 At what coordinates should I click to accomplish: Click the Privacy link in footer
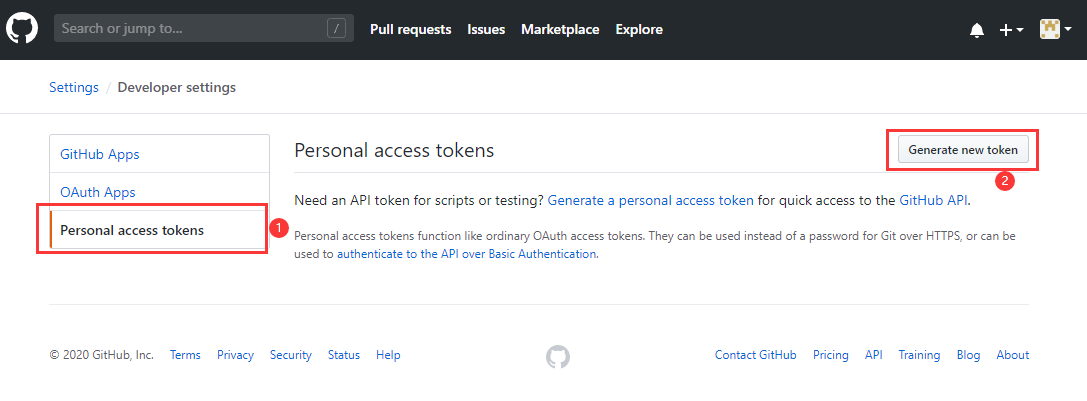tap(235, 355)
